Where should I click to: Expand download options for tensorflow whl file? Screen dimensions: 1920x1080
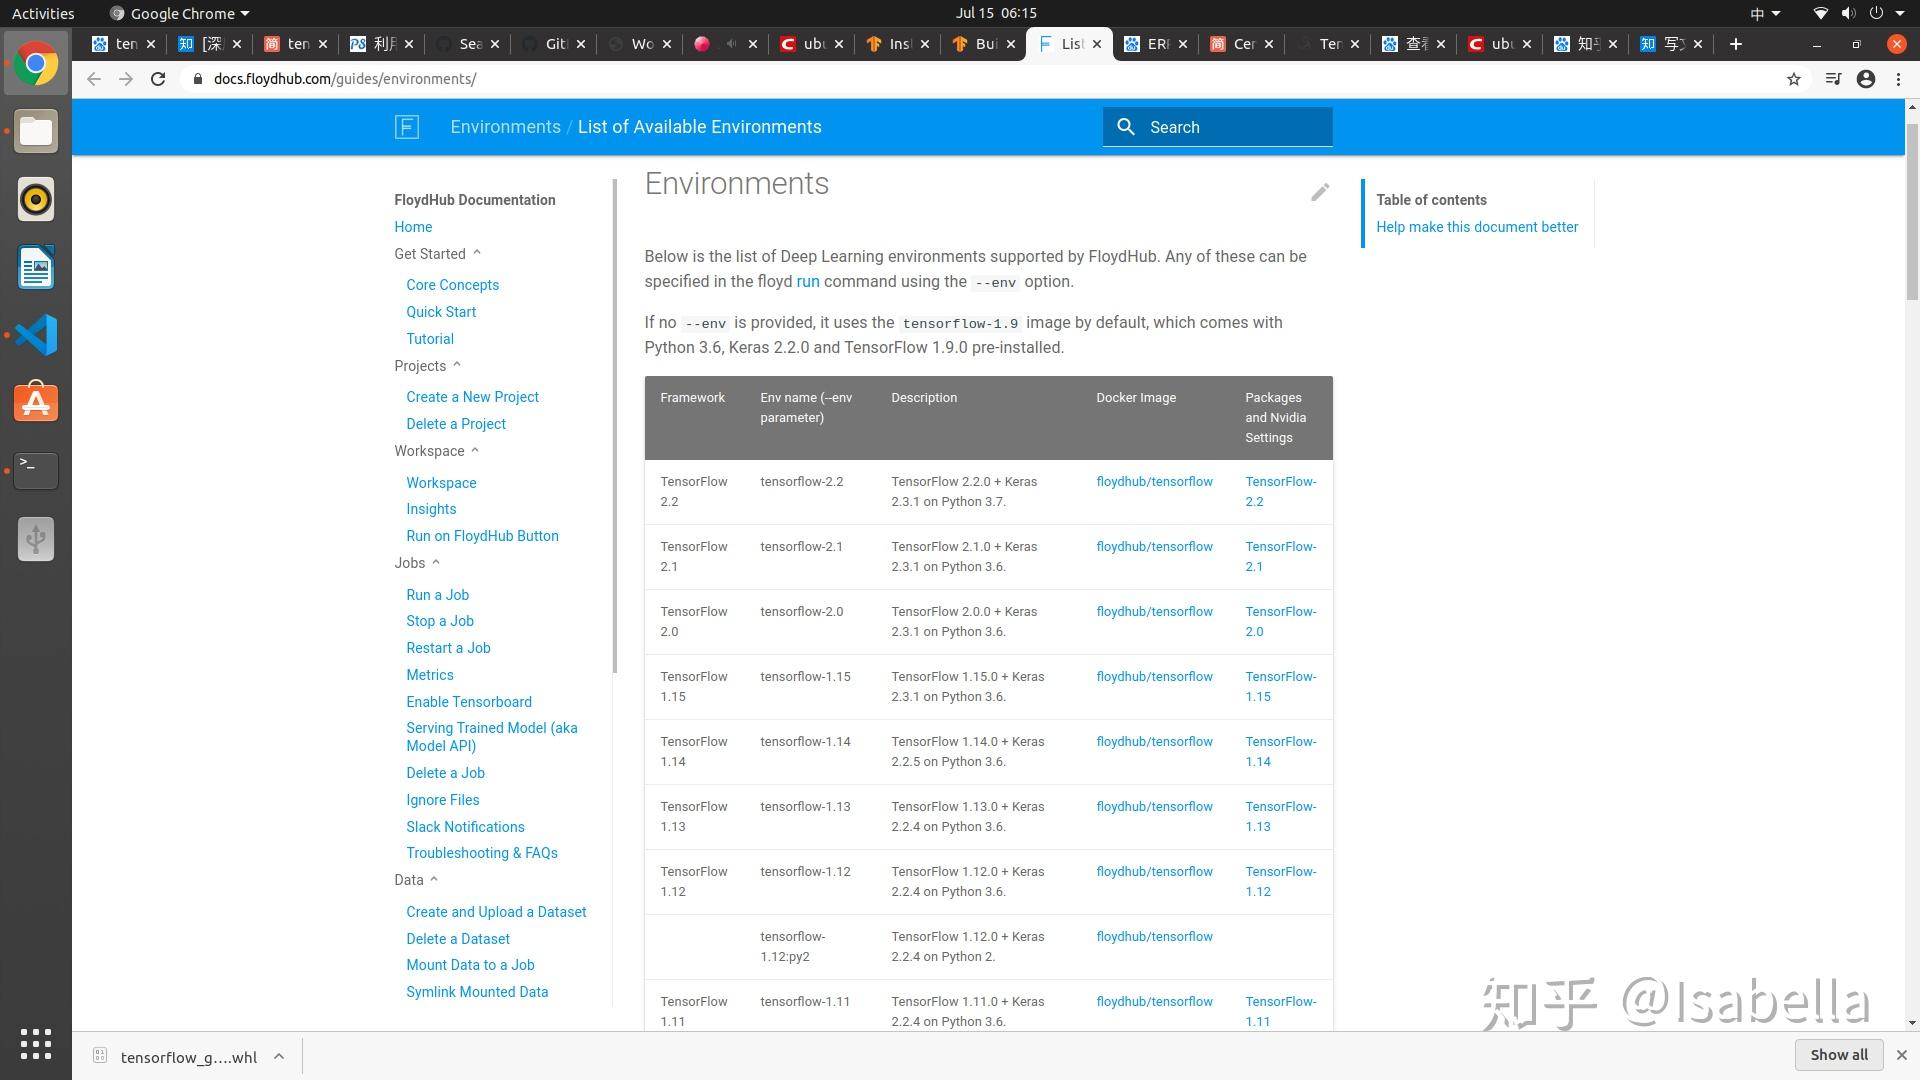(279, 1056)
